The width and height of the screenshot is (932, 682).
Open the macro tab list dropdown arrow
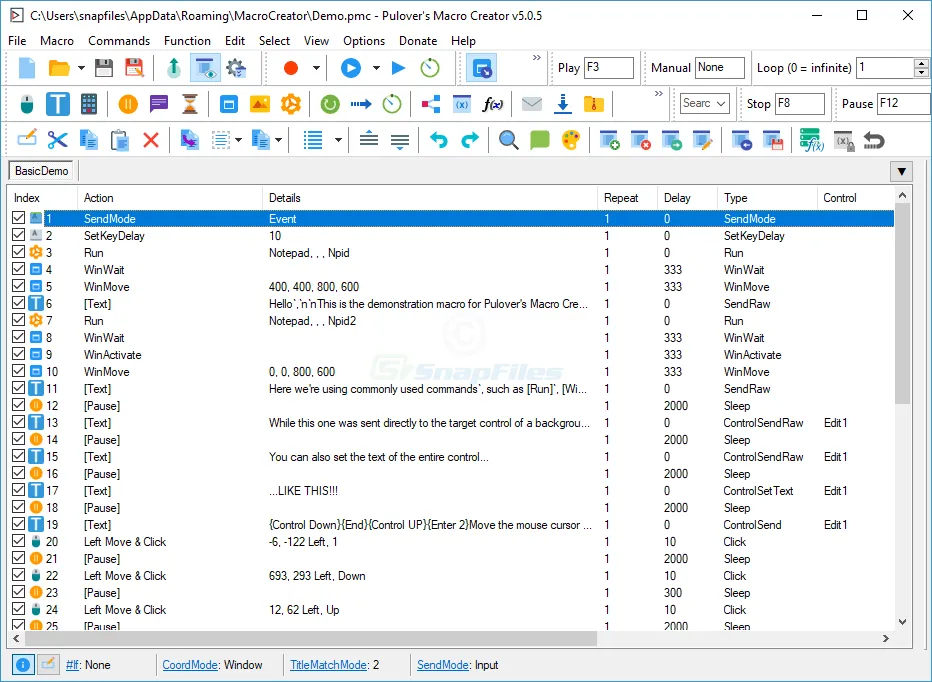[902, 171]
